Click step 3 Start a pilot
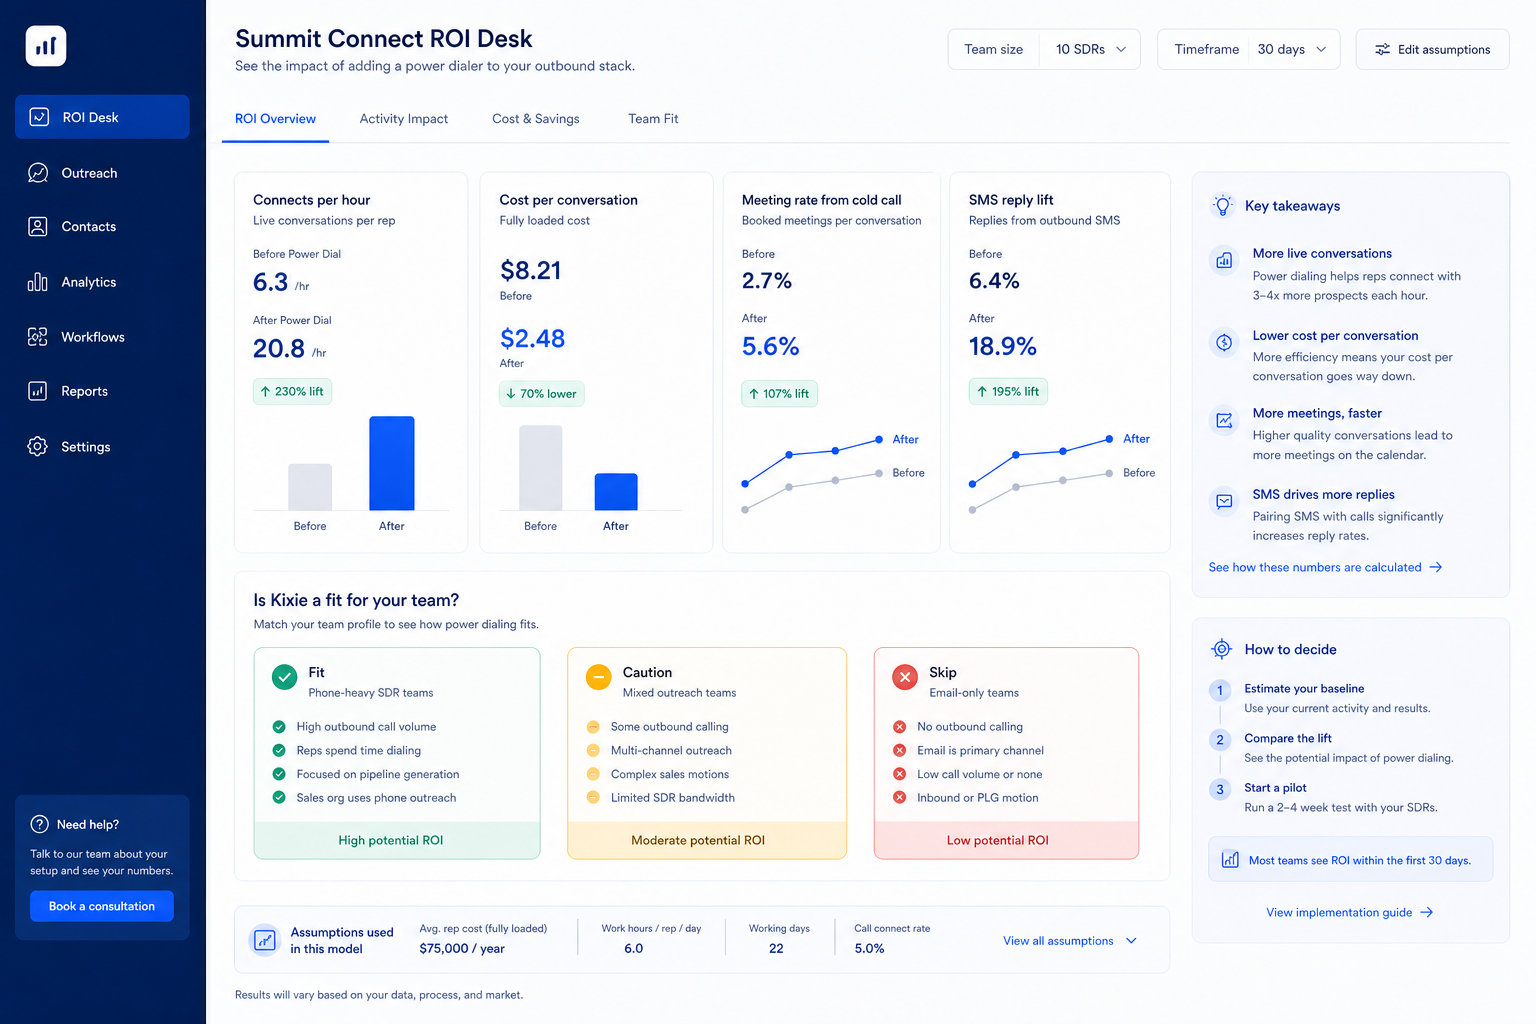Viewport: 1536px width, 1024px height. pos(1324,797)
